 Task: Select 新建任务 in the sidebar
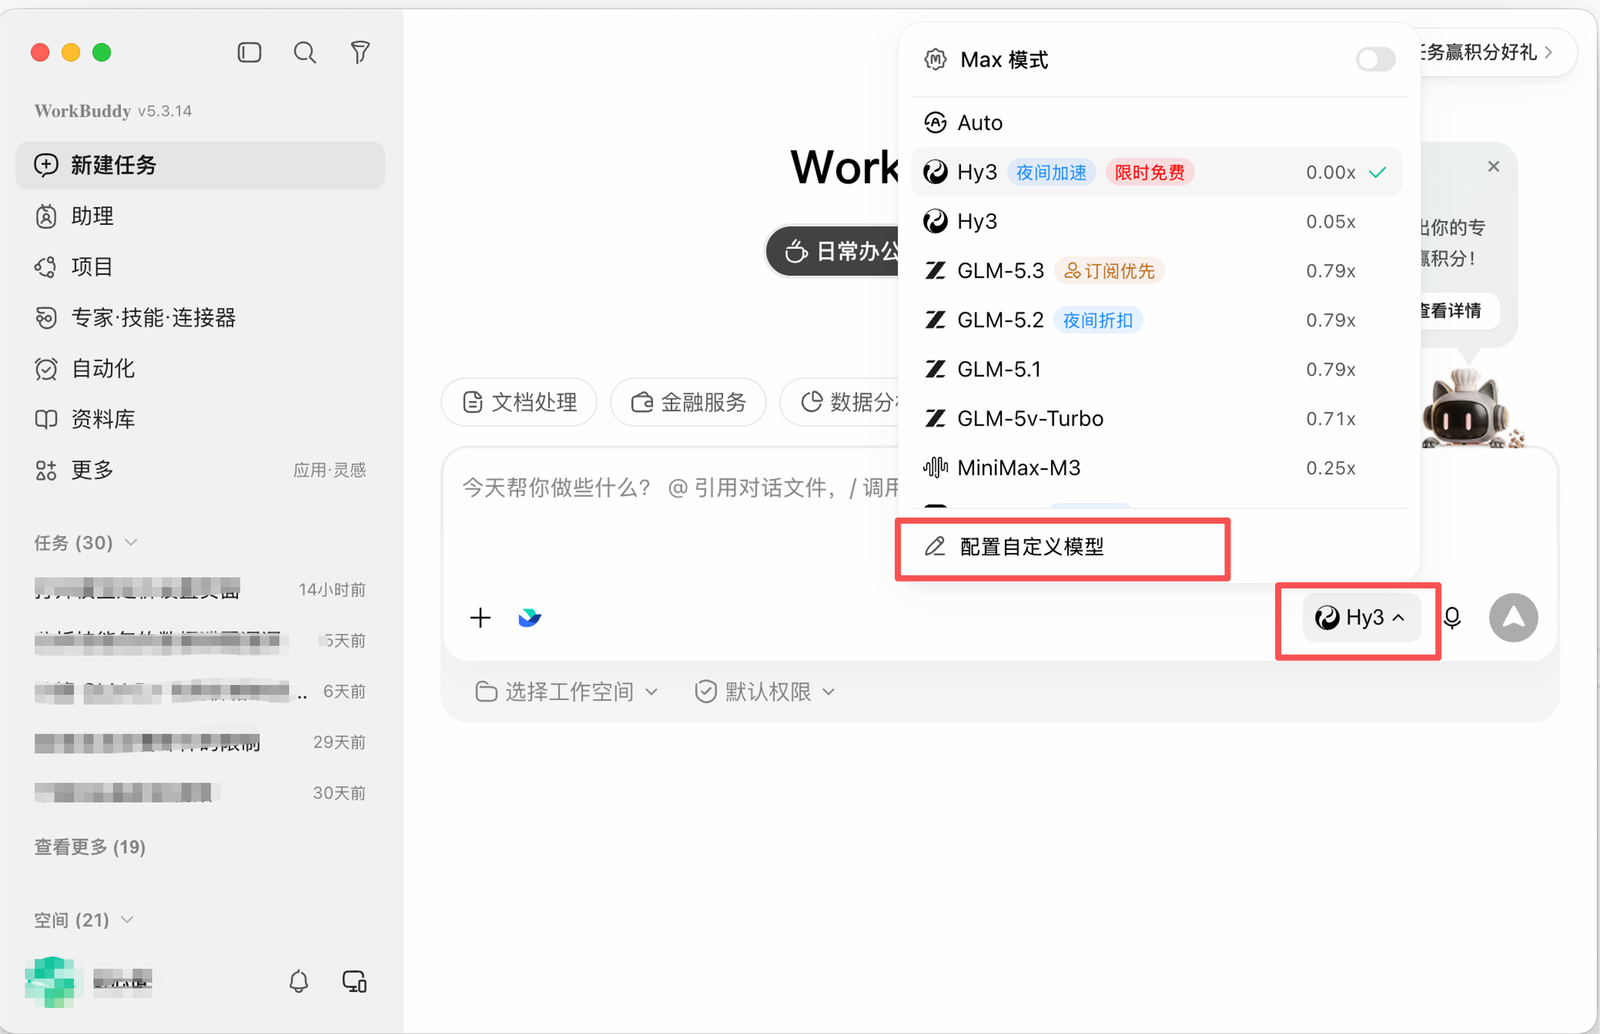[200, 165]
